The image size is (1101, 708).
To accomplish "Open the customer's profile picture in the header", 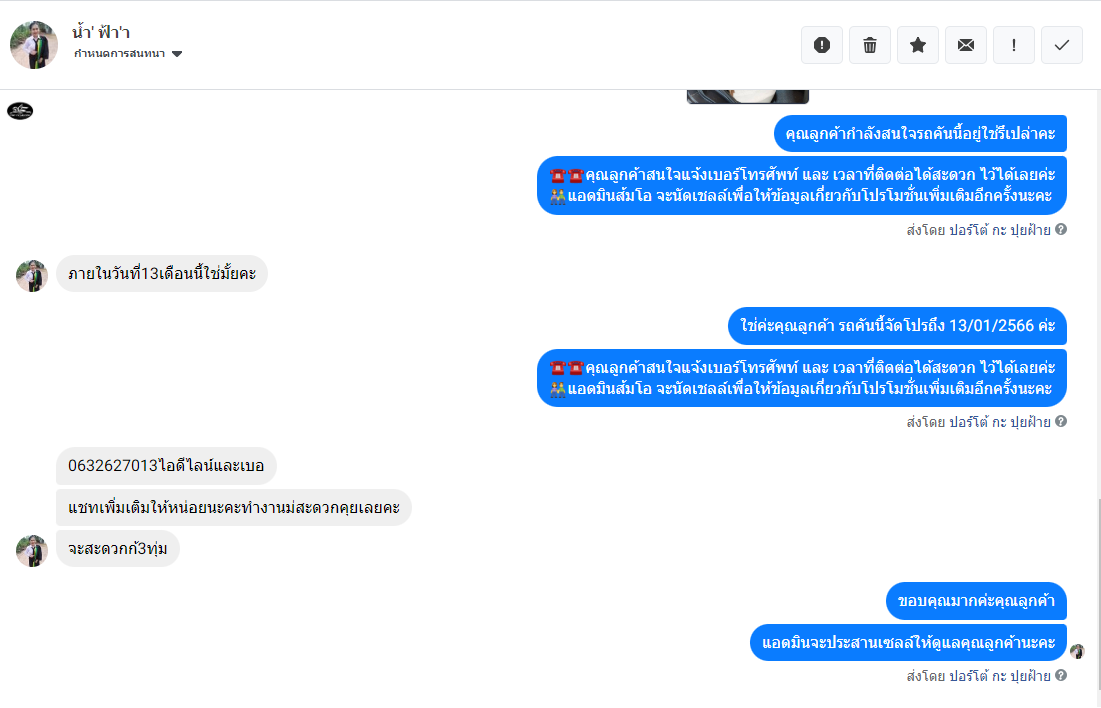I will [x=34, y=45].
